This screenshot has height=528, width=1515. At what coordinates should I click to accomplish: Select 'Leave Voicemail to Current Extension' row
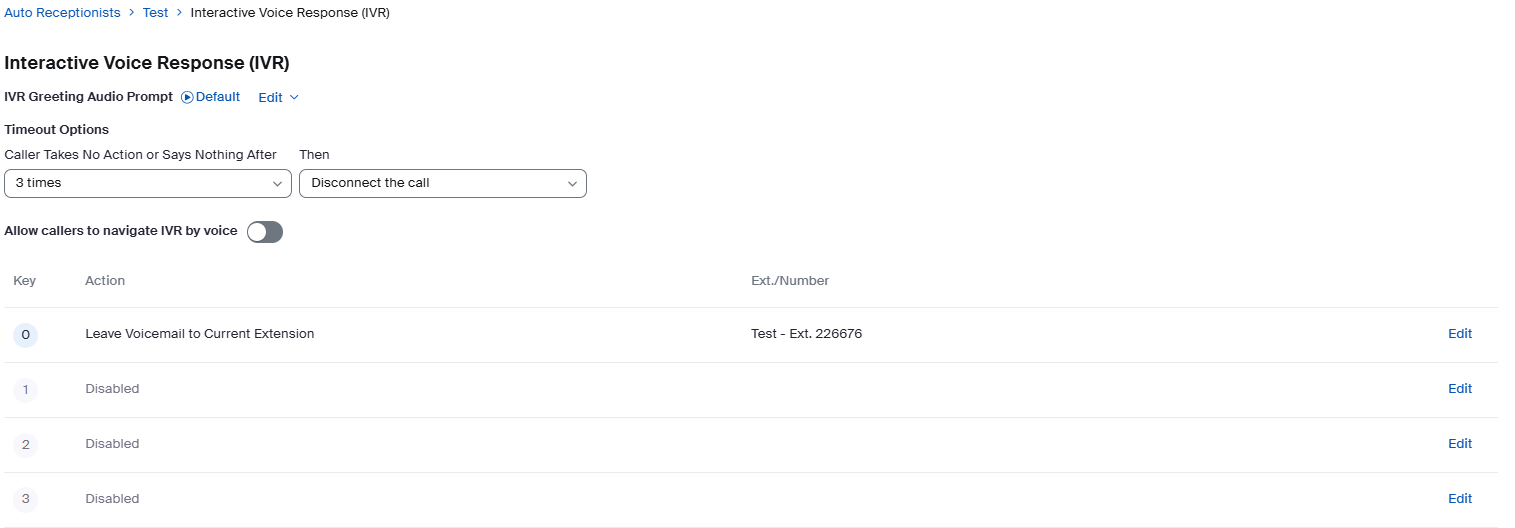click(200, 334)
